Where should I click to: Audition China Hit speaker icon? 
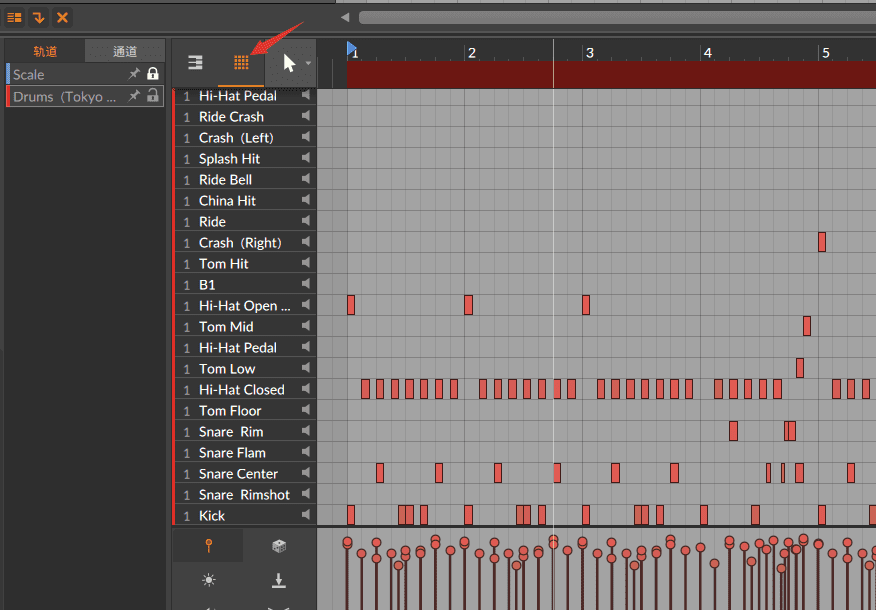[306, 200]
